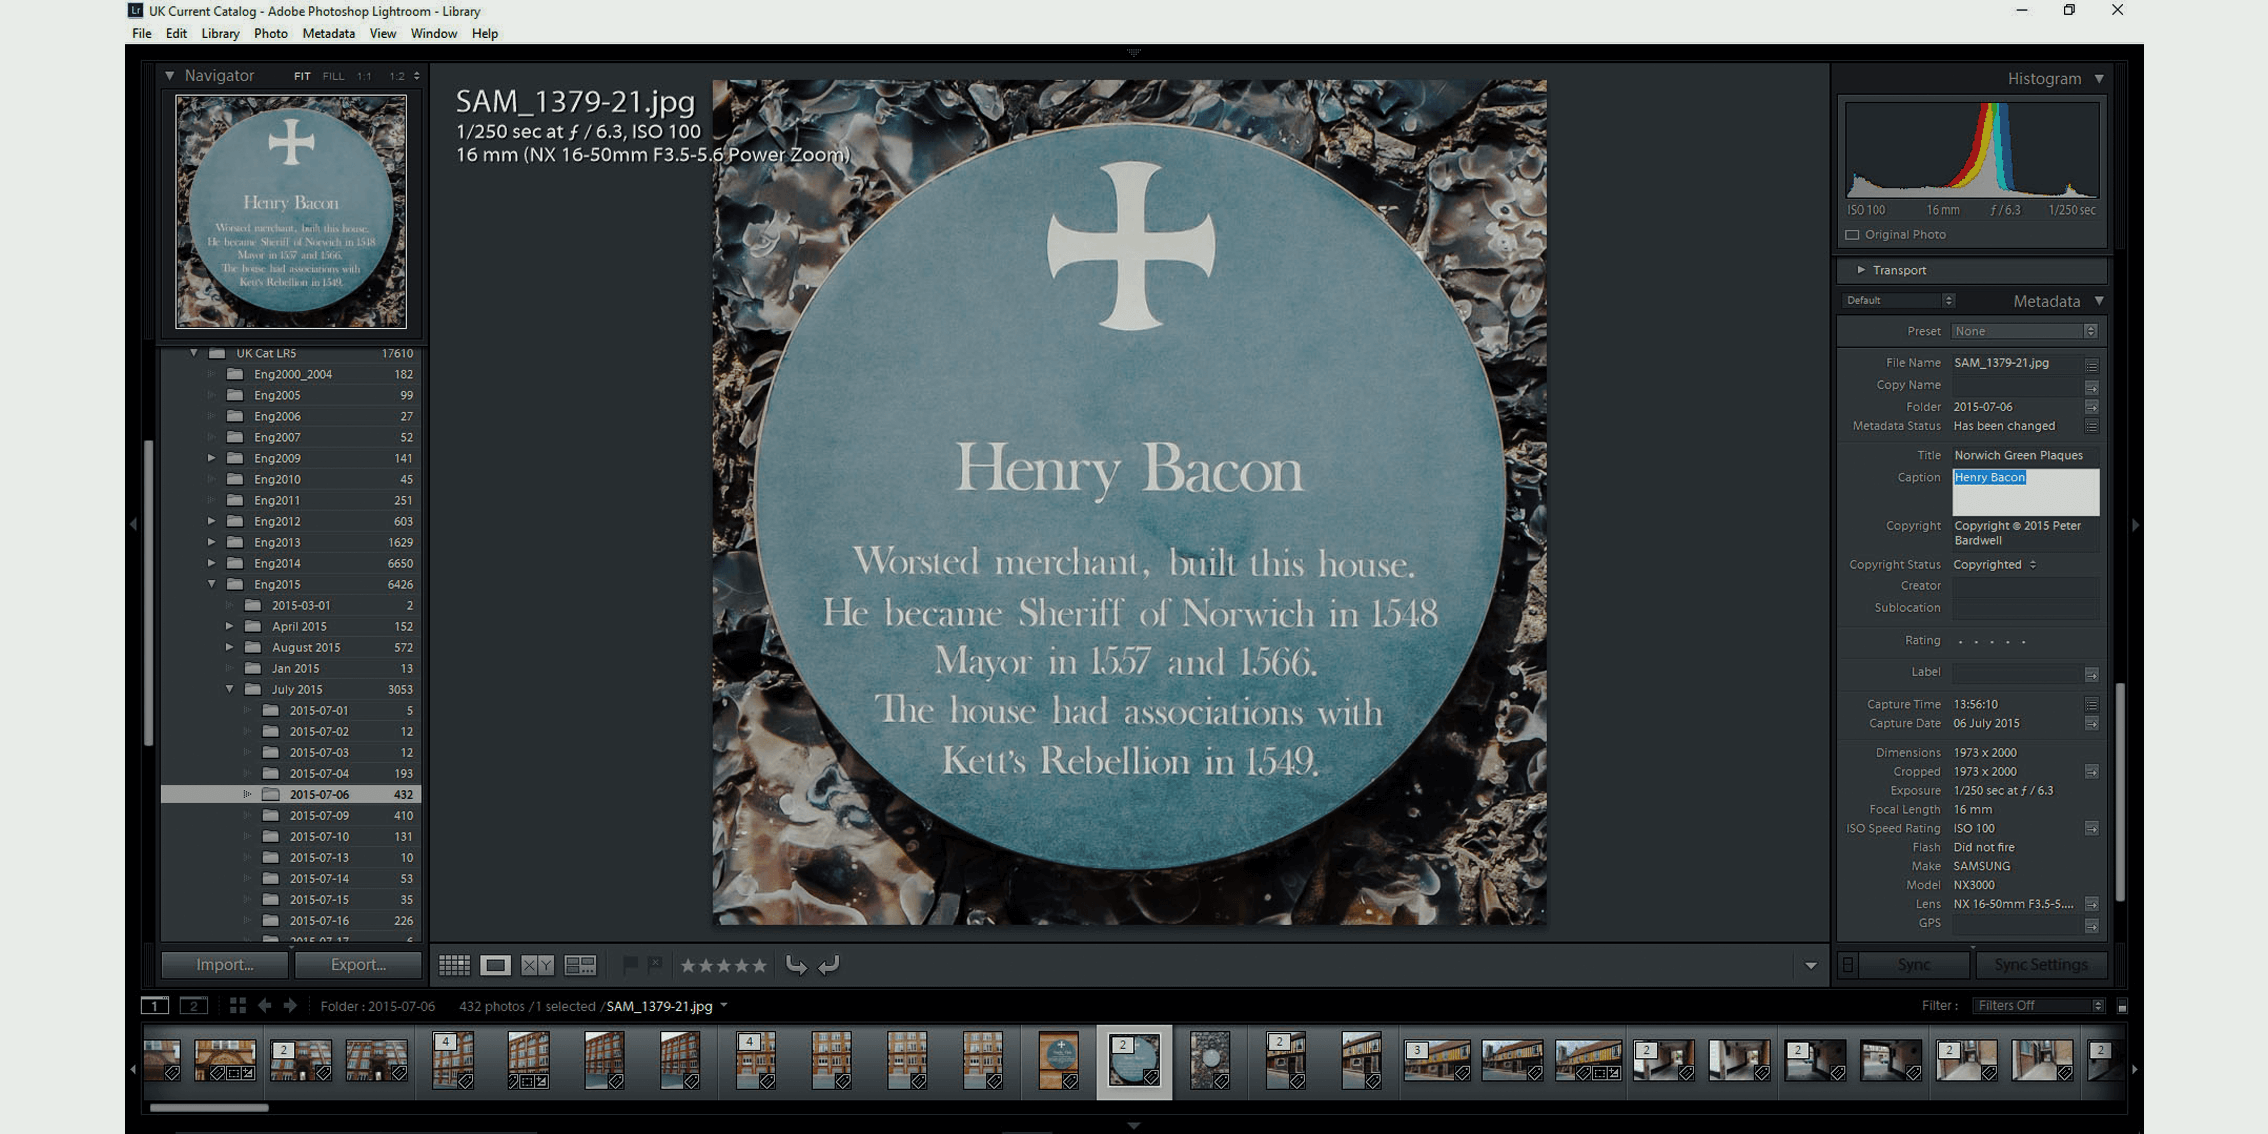The width and height of the screenshot is (2268, 1134).
Task: Set photo as rejected flag
Action: click(655, 965)
